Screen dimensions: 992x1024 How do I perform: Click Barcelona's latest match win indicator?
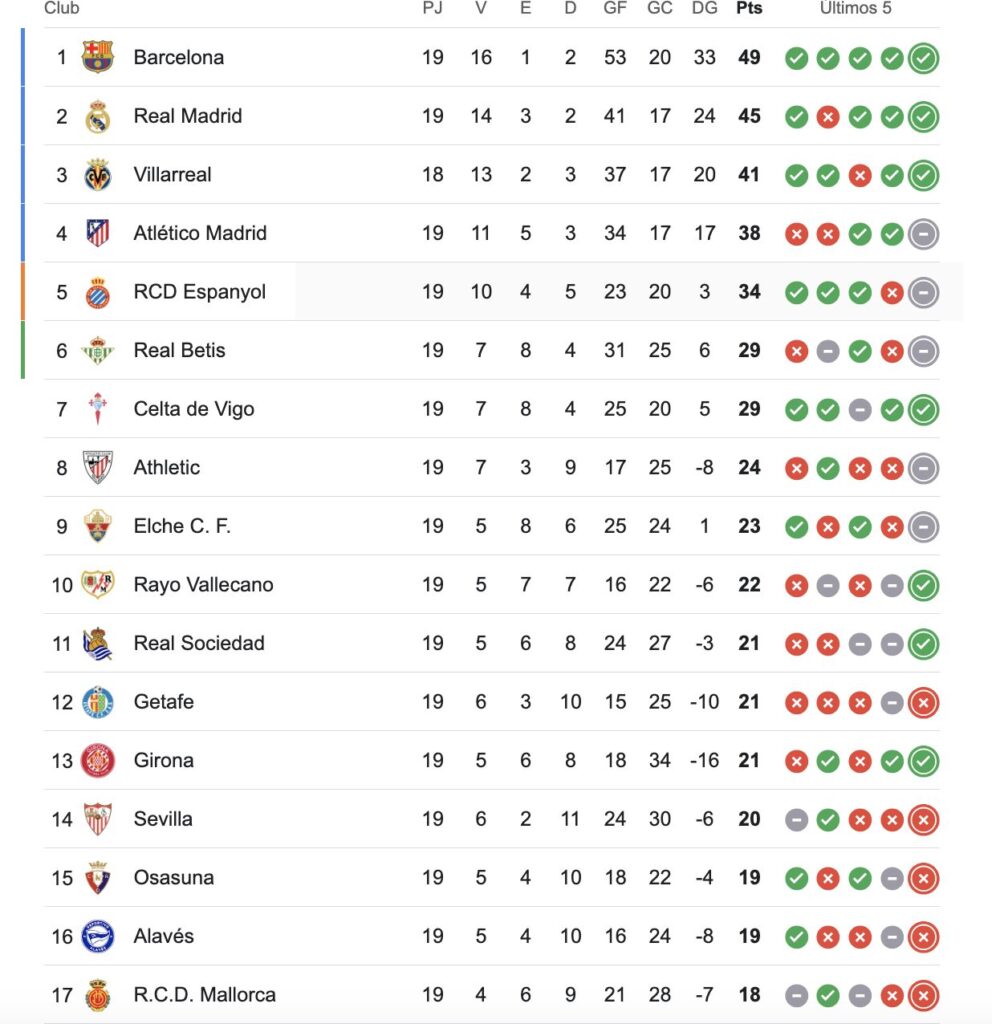point(923,58)
